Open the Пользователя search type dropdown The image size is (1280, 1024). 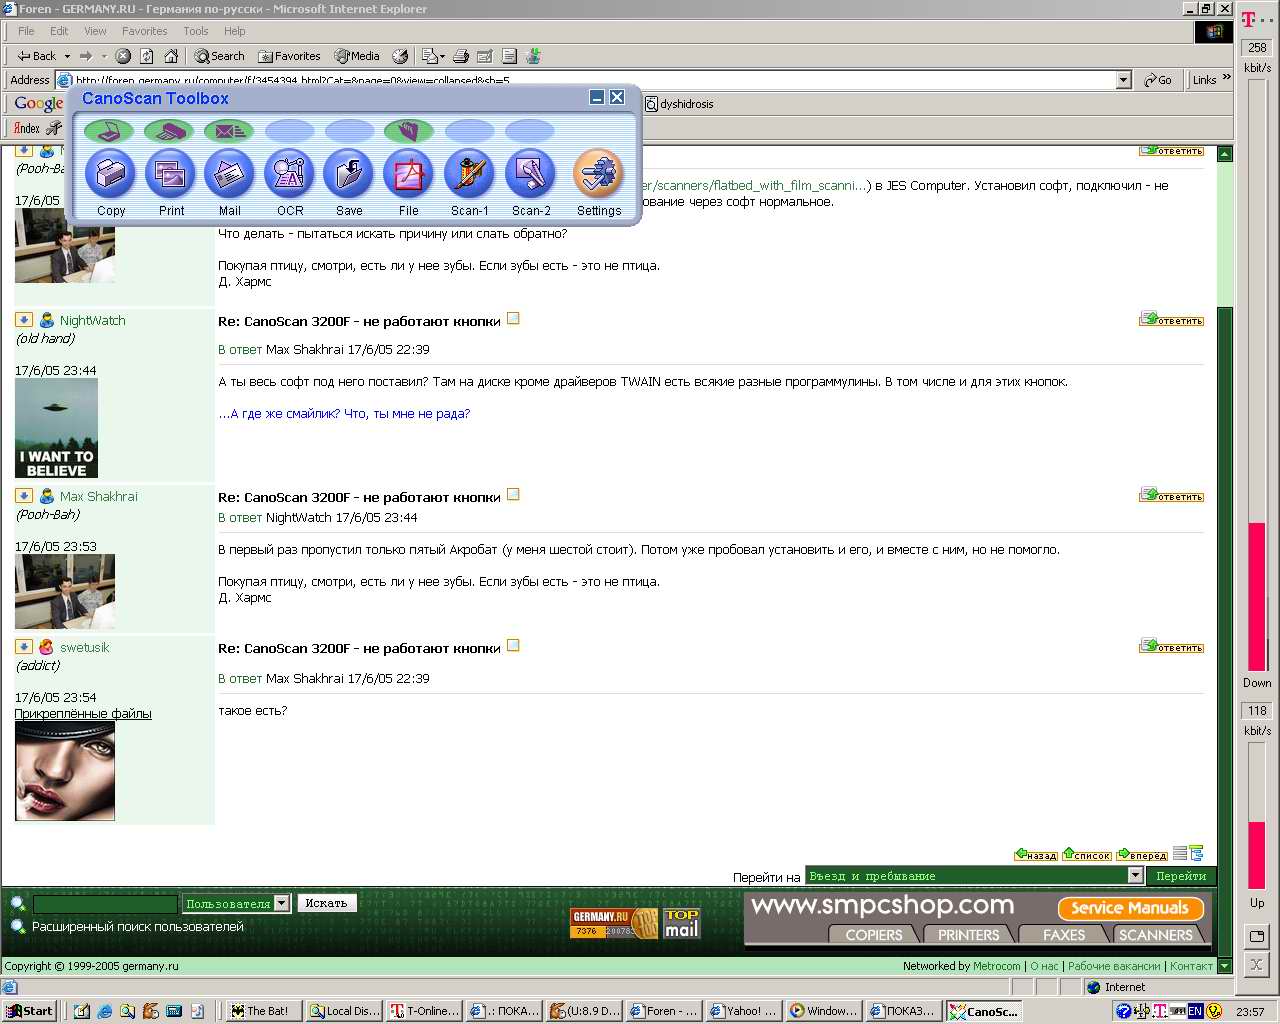(282, 903)
